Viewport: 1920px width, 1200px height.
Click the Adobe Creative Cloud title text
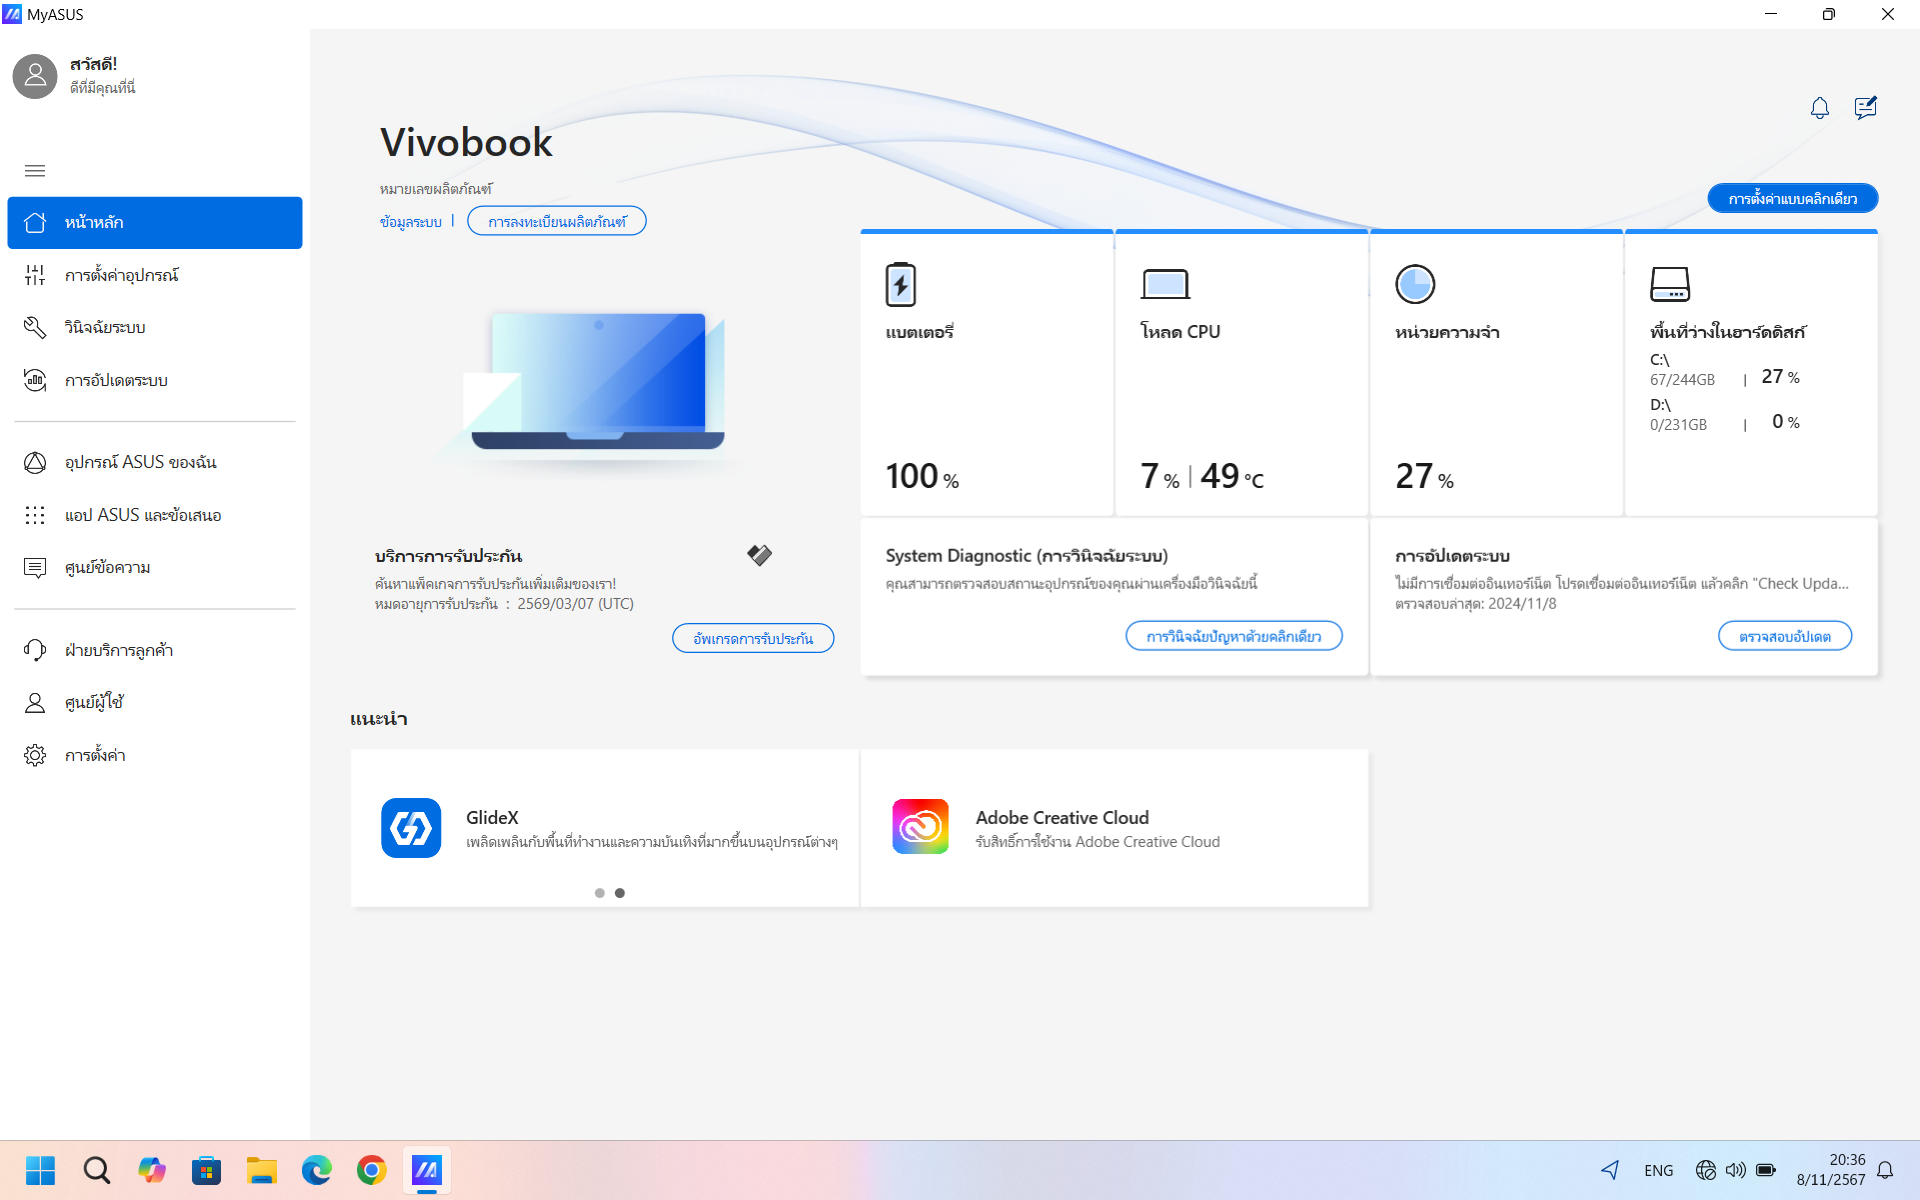pos(1062,818)
